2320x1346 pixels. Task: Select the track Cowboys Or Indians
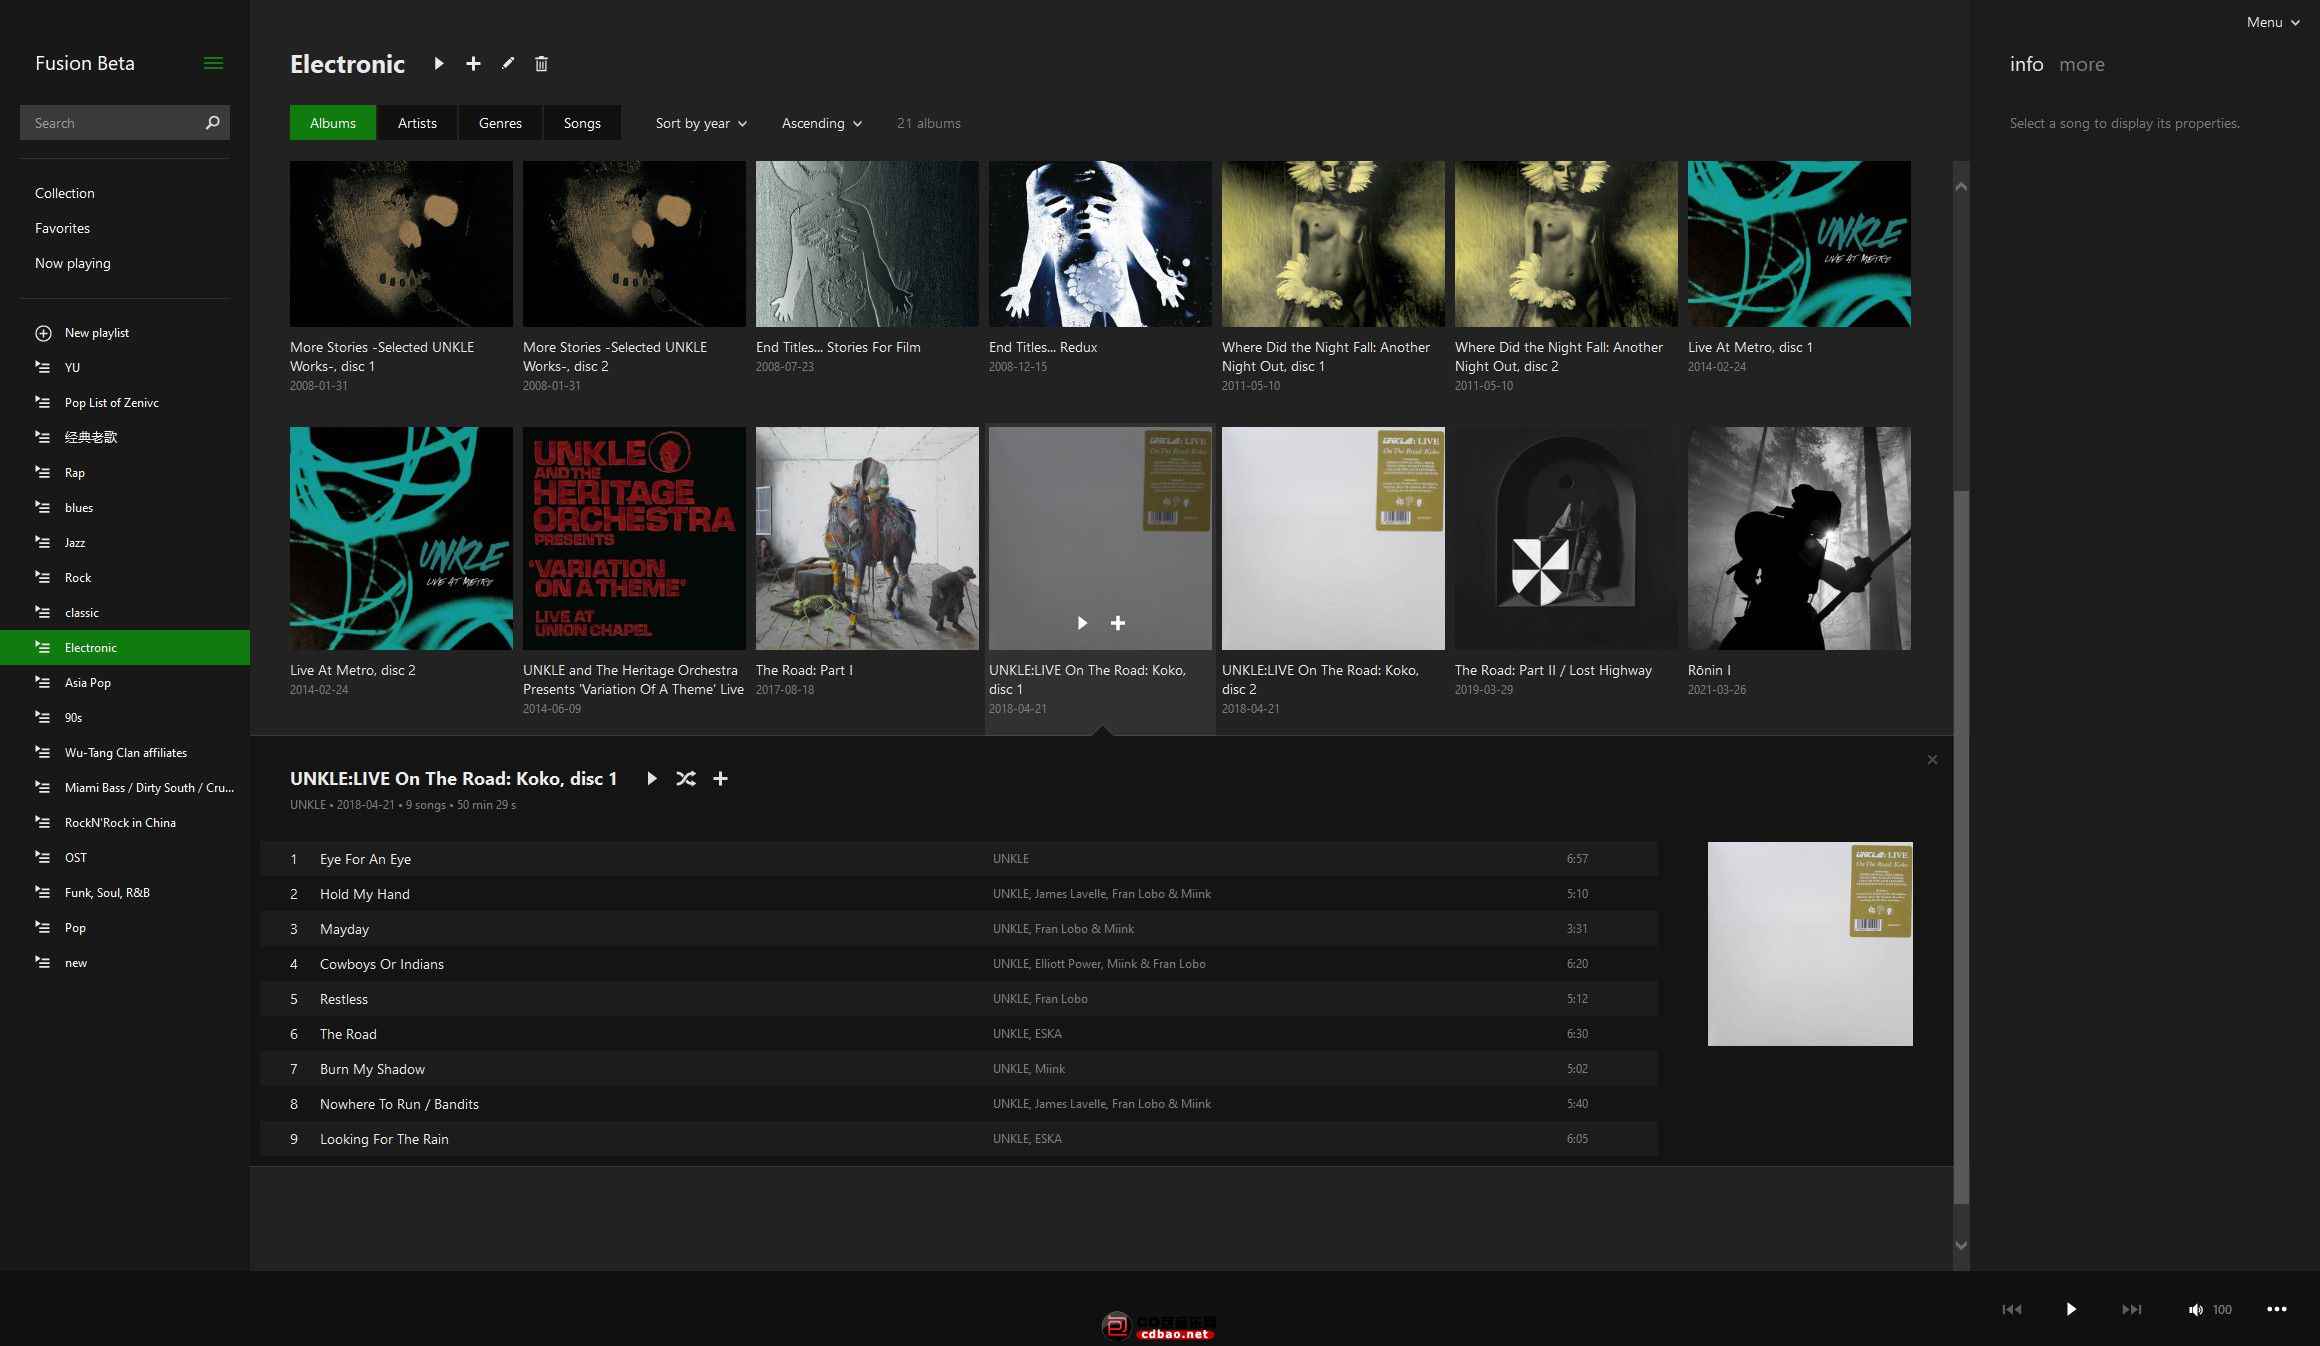click(959, 964)
